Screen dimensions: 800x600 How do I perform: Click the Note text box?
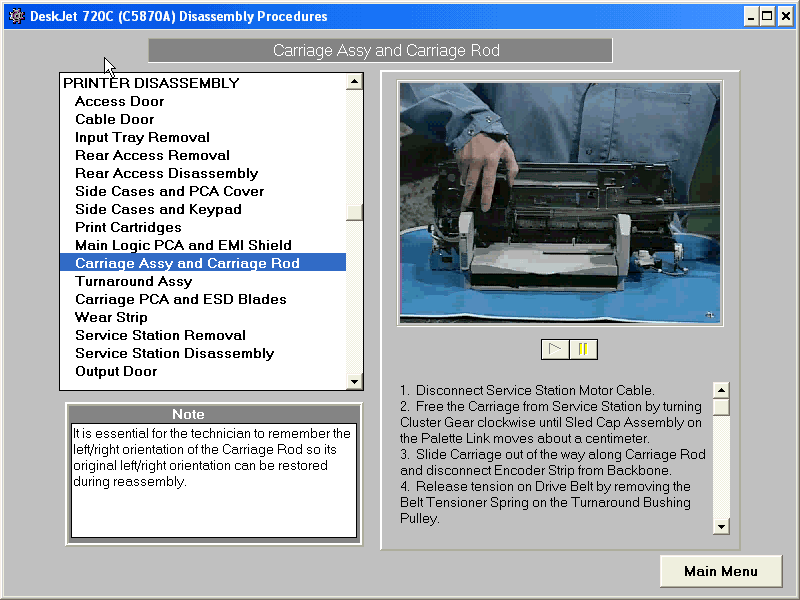[214, 480]
